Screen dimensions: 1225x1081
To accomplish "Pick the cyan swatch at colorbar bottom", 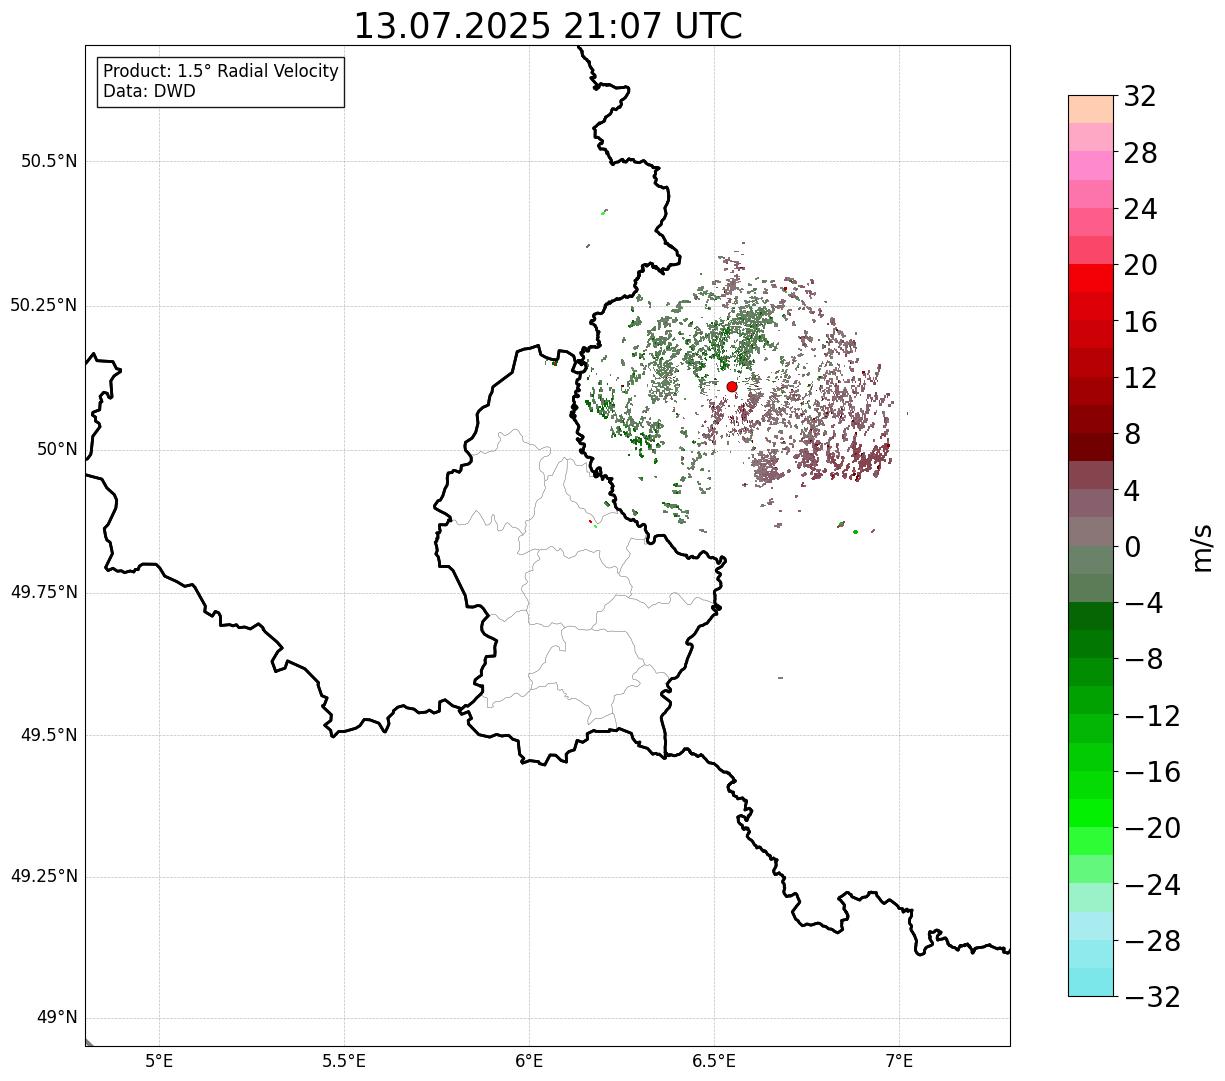I will pos(1091,982).
